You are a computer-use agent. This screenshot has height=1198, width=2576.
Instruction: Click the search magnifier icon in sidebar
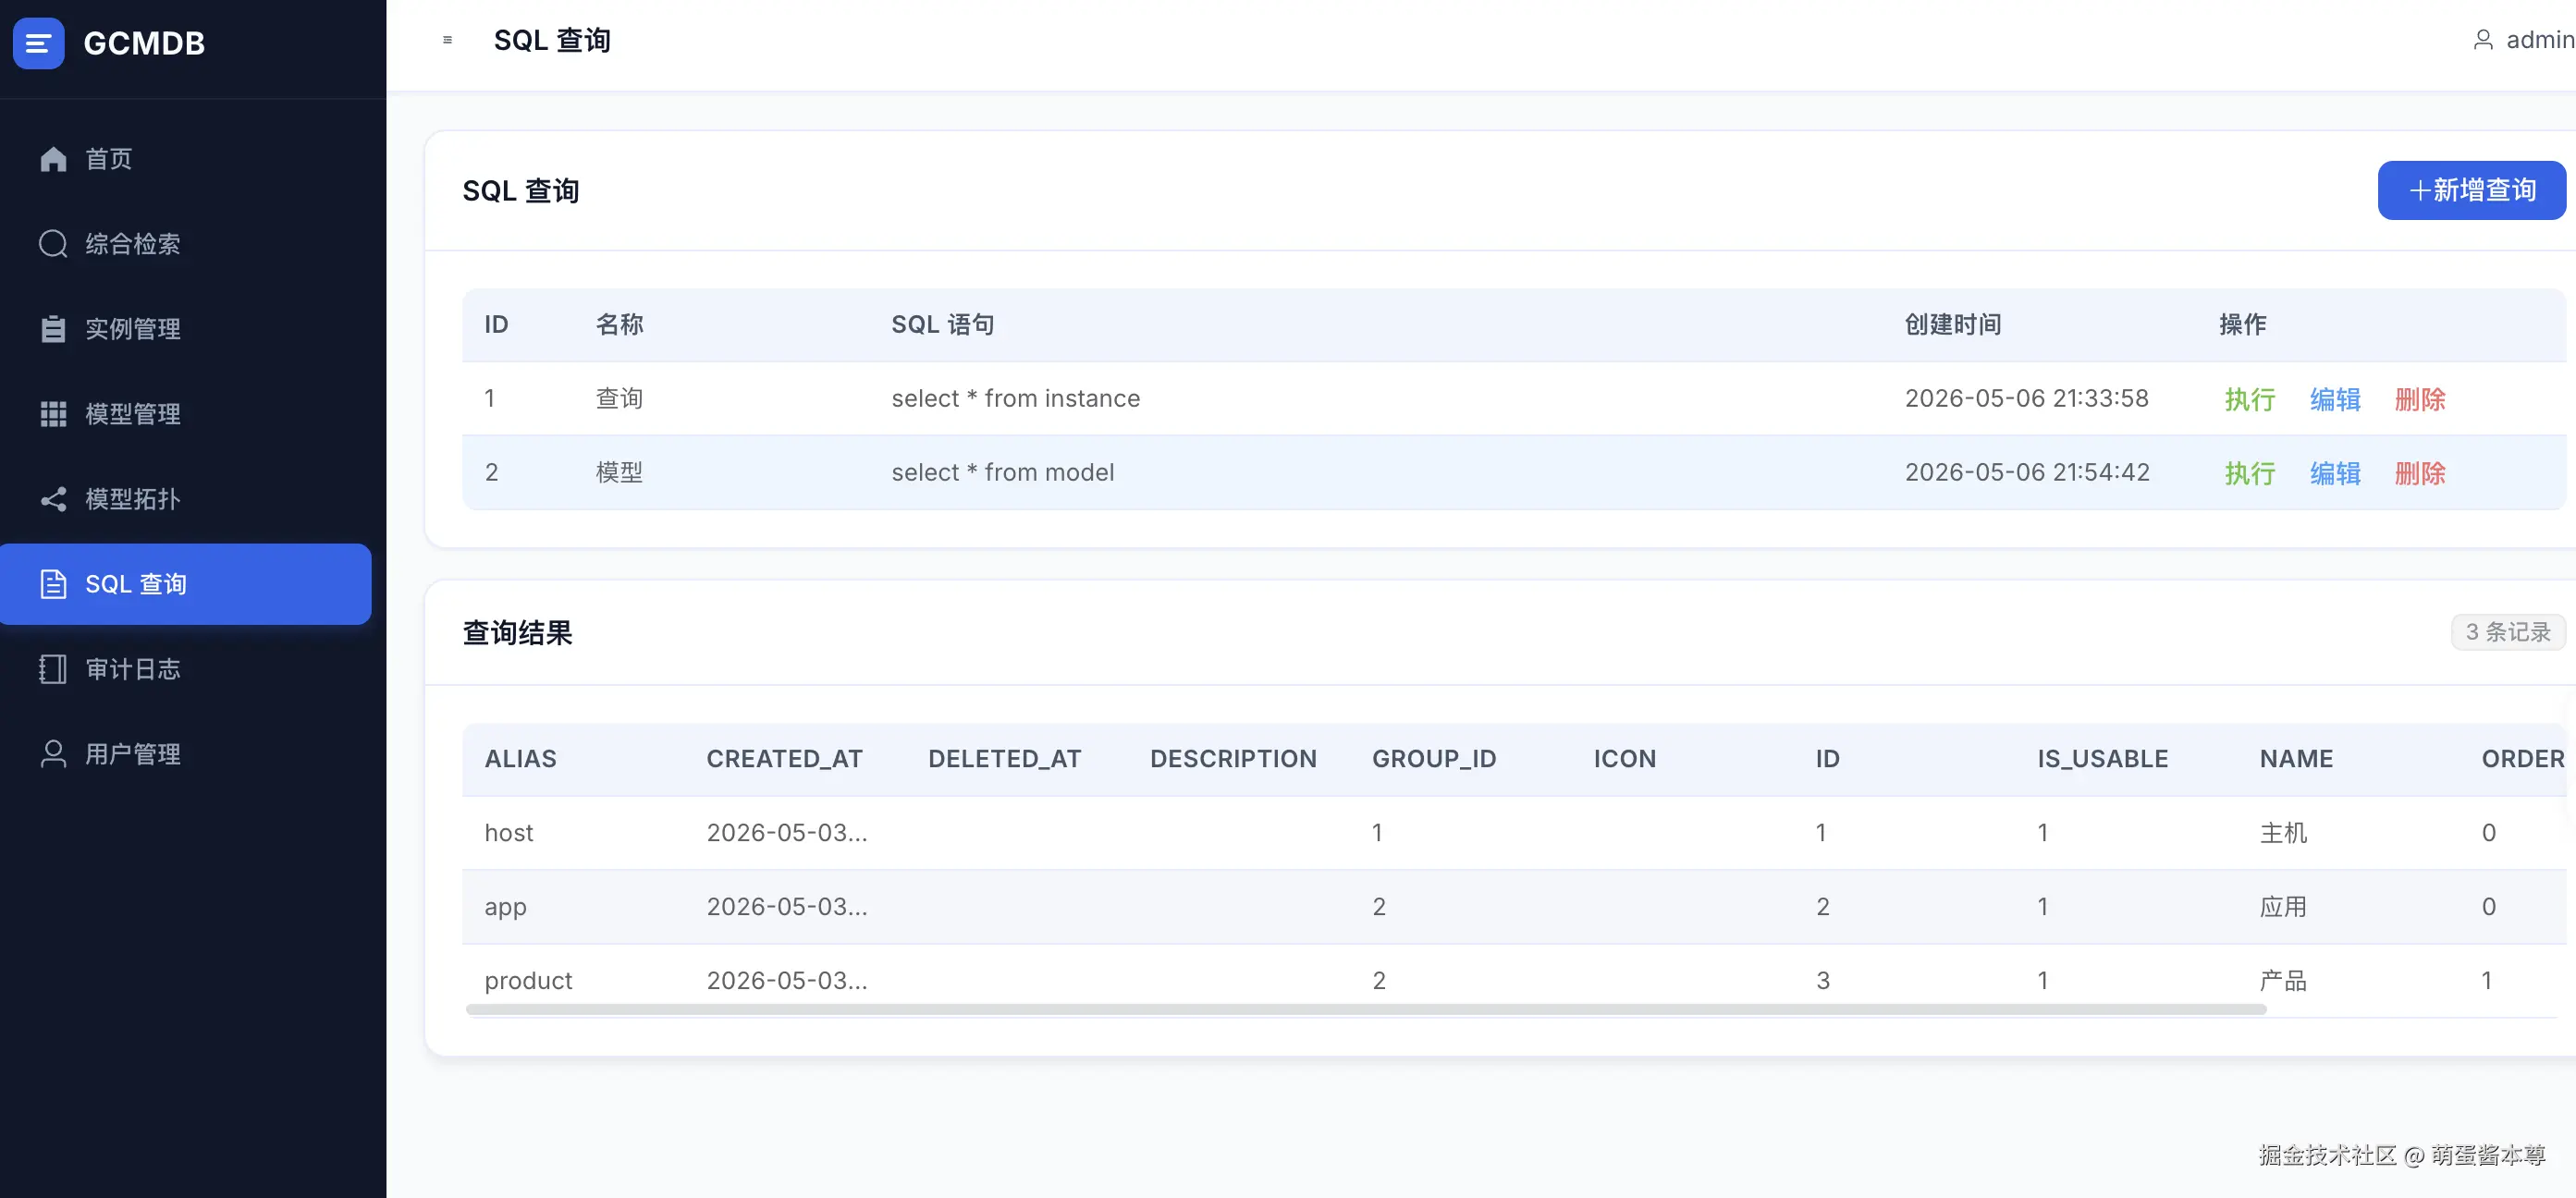[x=53, y=244]
